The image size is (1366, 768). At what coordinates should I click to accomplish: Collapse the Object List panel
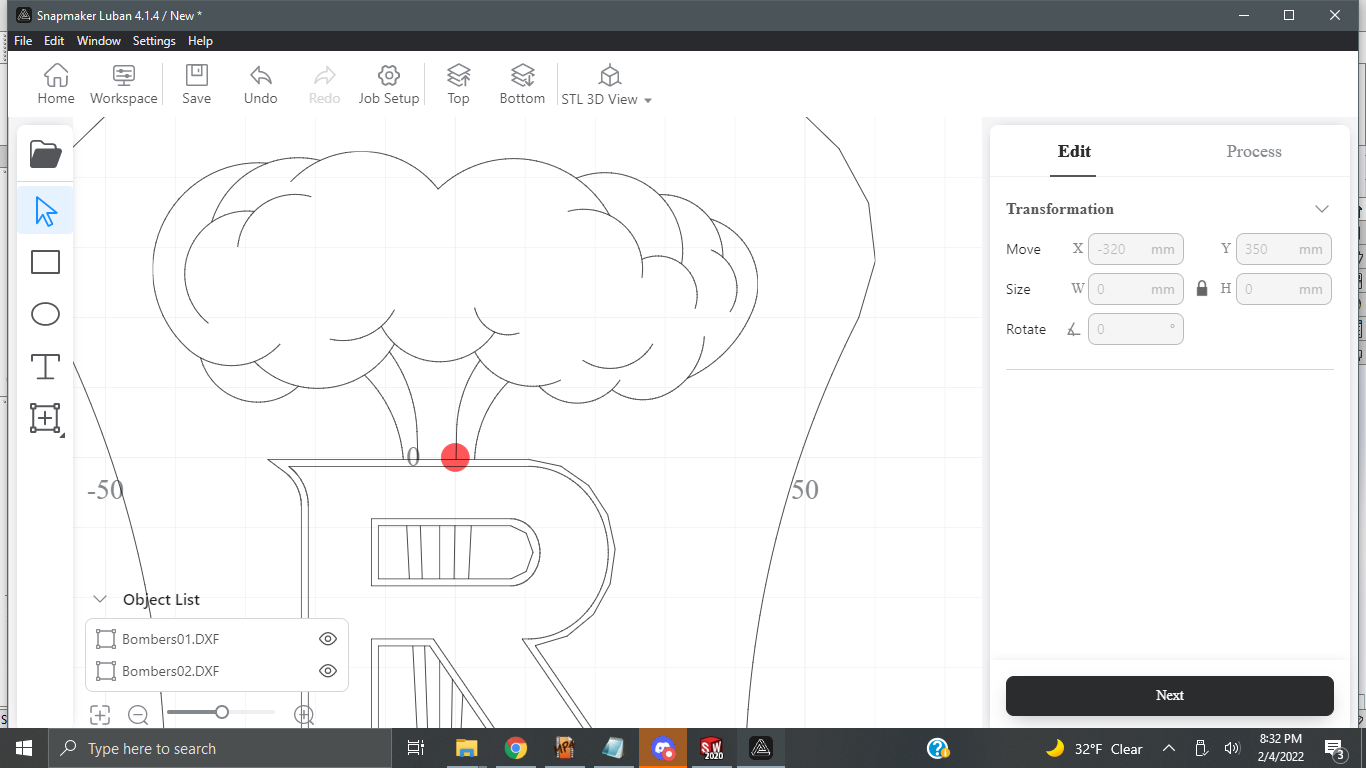[x=100, y=599]
